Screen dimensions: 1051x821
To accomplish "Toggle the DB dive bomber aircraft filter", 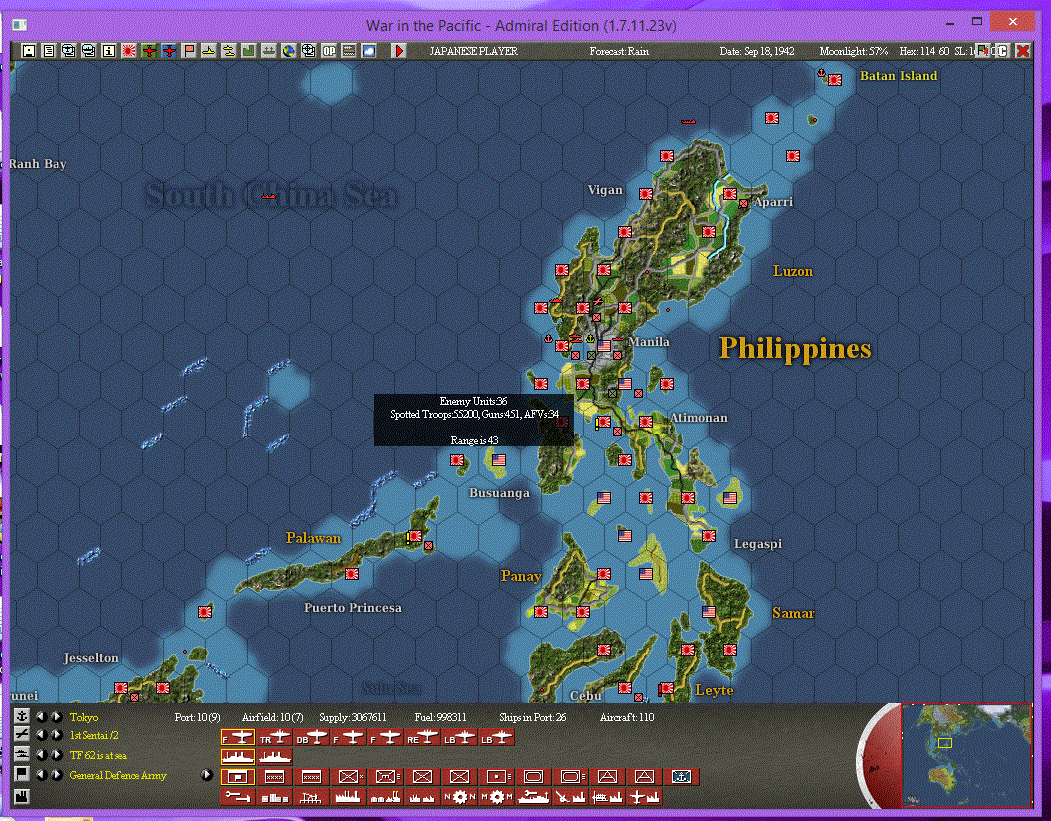I will tap(312, 738).
